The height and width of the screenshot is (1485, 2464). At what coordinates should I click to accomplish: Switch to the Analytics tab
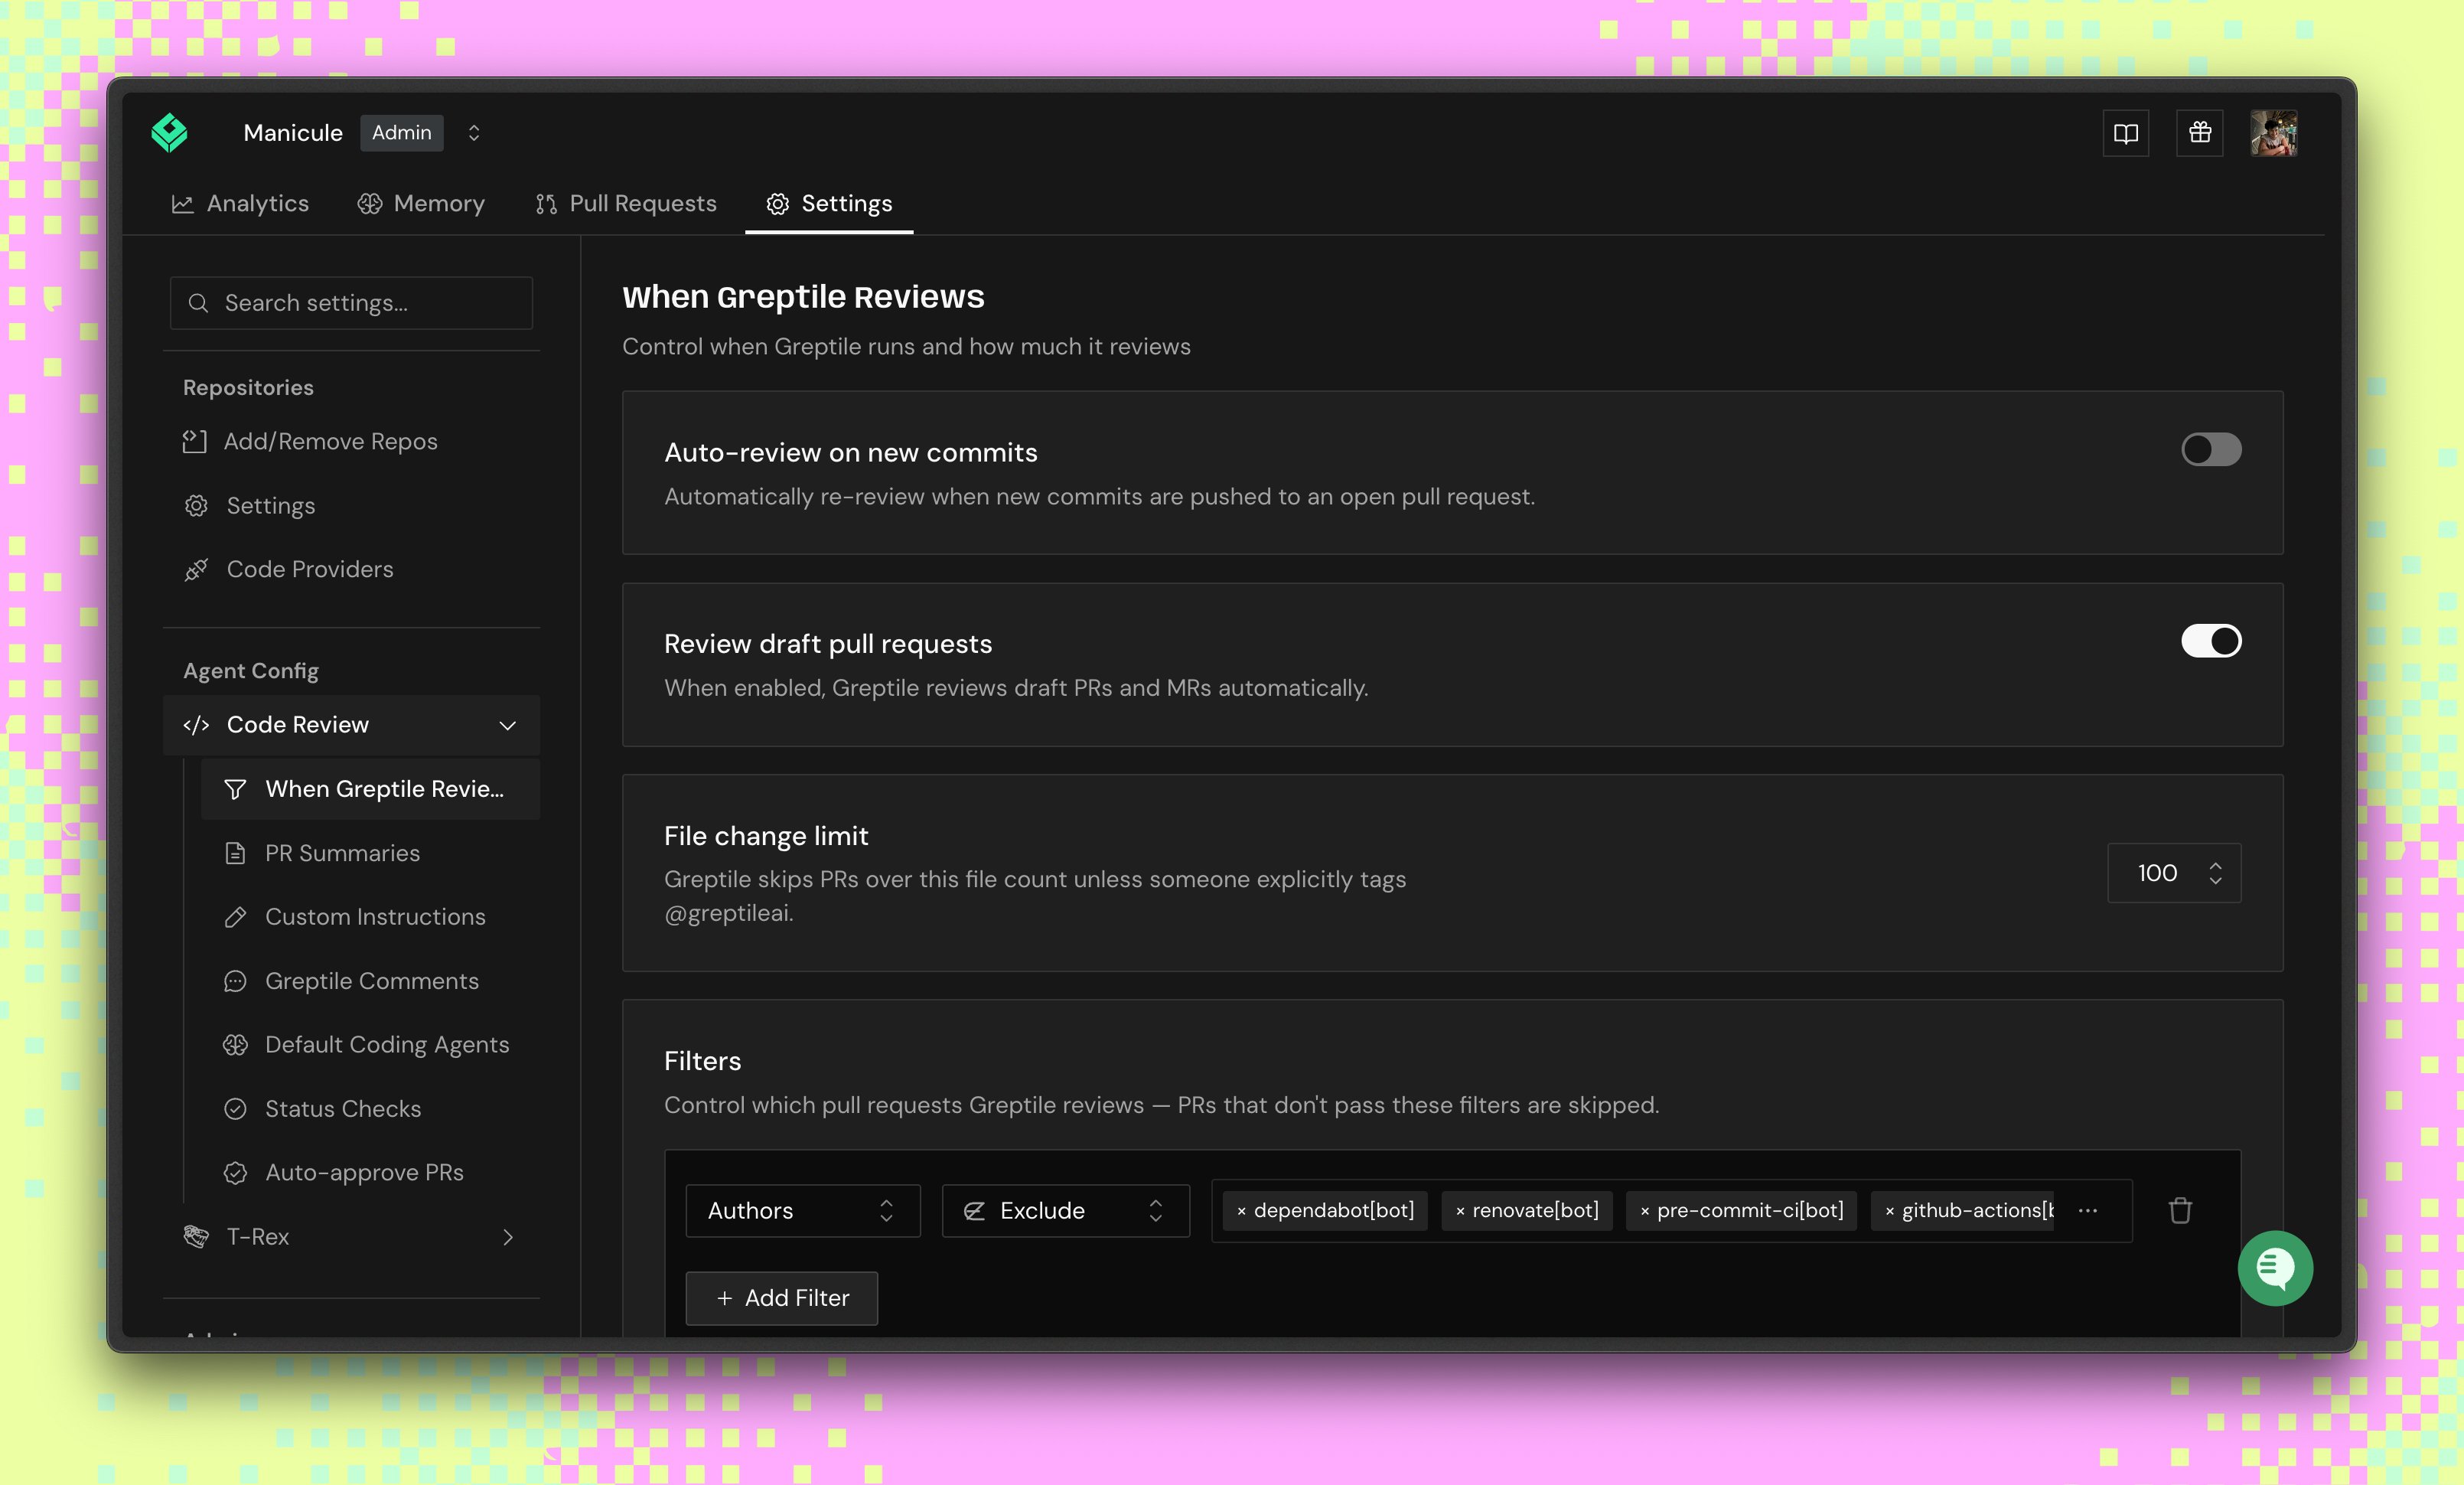point(240,204)
